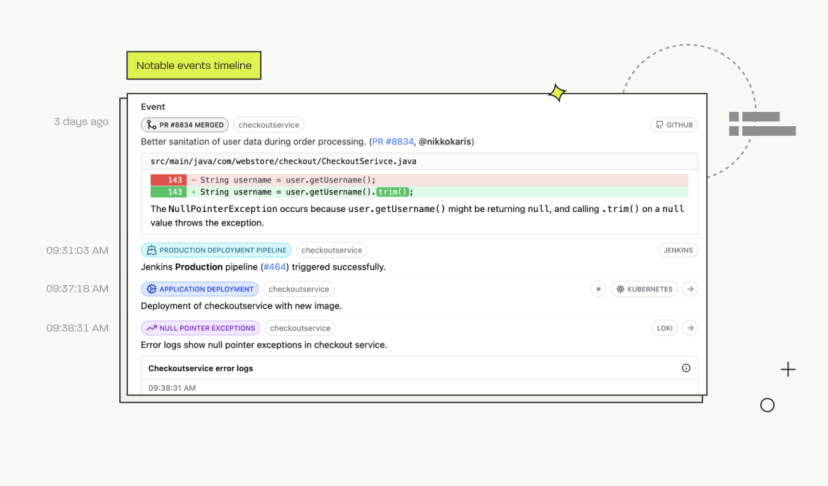Open the #464 pipeline link
Viewport: 828px width, 486px height.
pos(275,267)
